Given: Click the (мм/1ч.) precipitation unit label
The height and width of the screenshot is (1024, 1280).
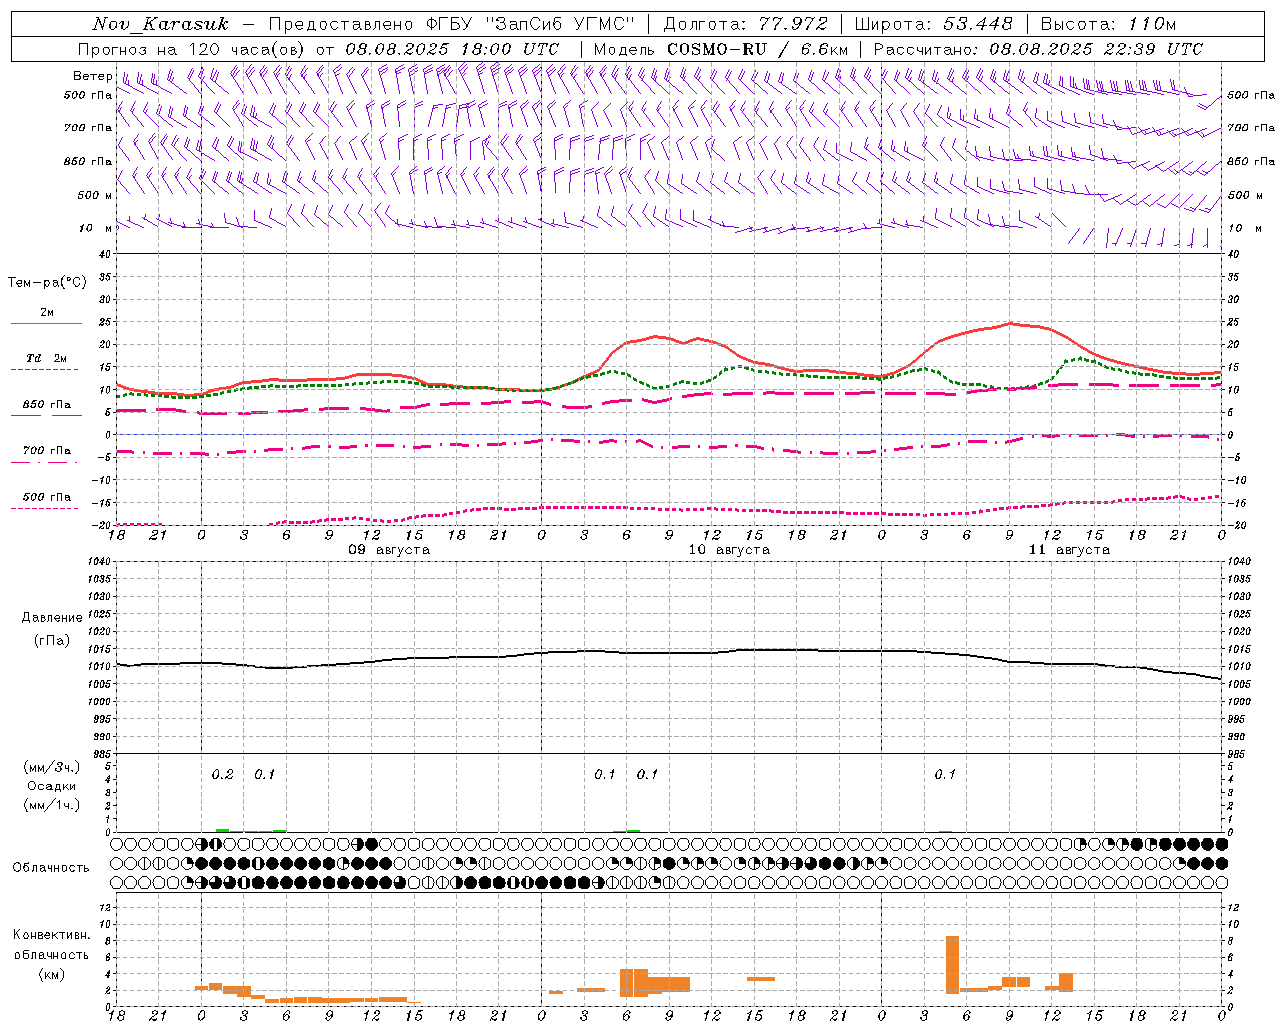Looking at the screenshot, I should [x=51, y=805].
